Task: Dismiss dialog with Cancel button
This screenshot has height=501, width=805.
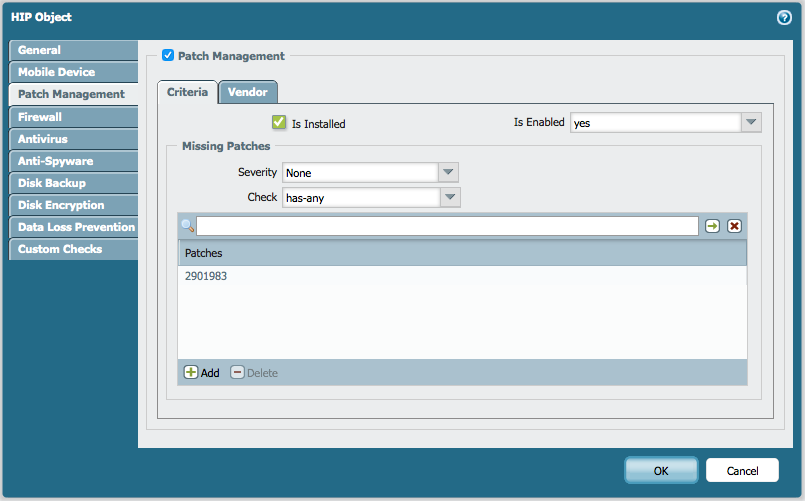Action: click(742, 471)
